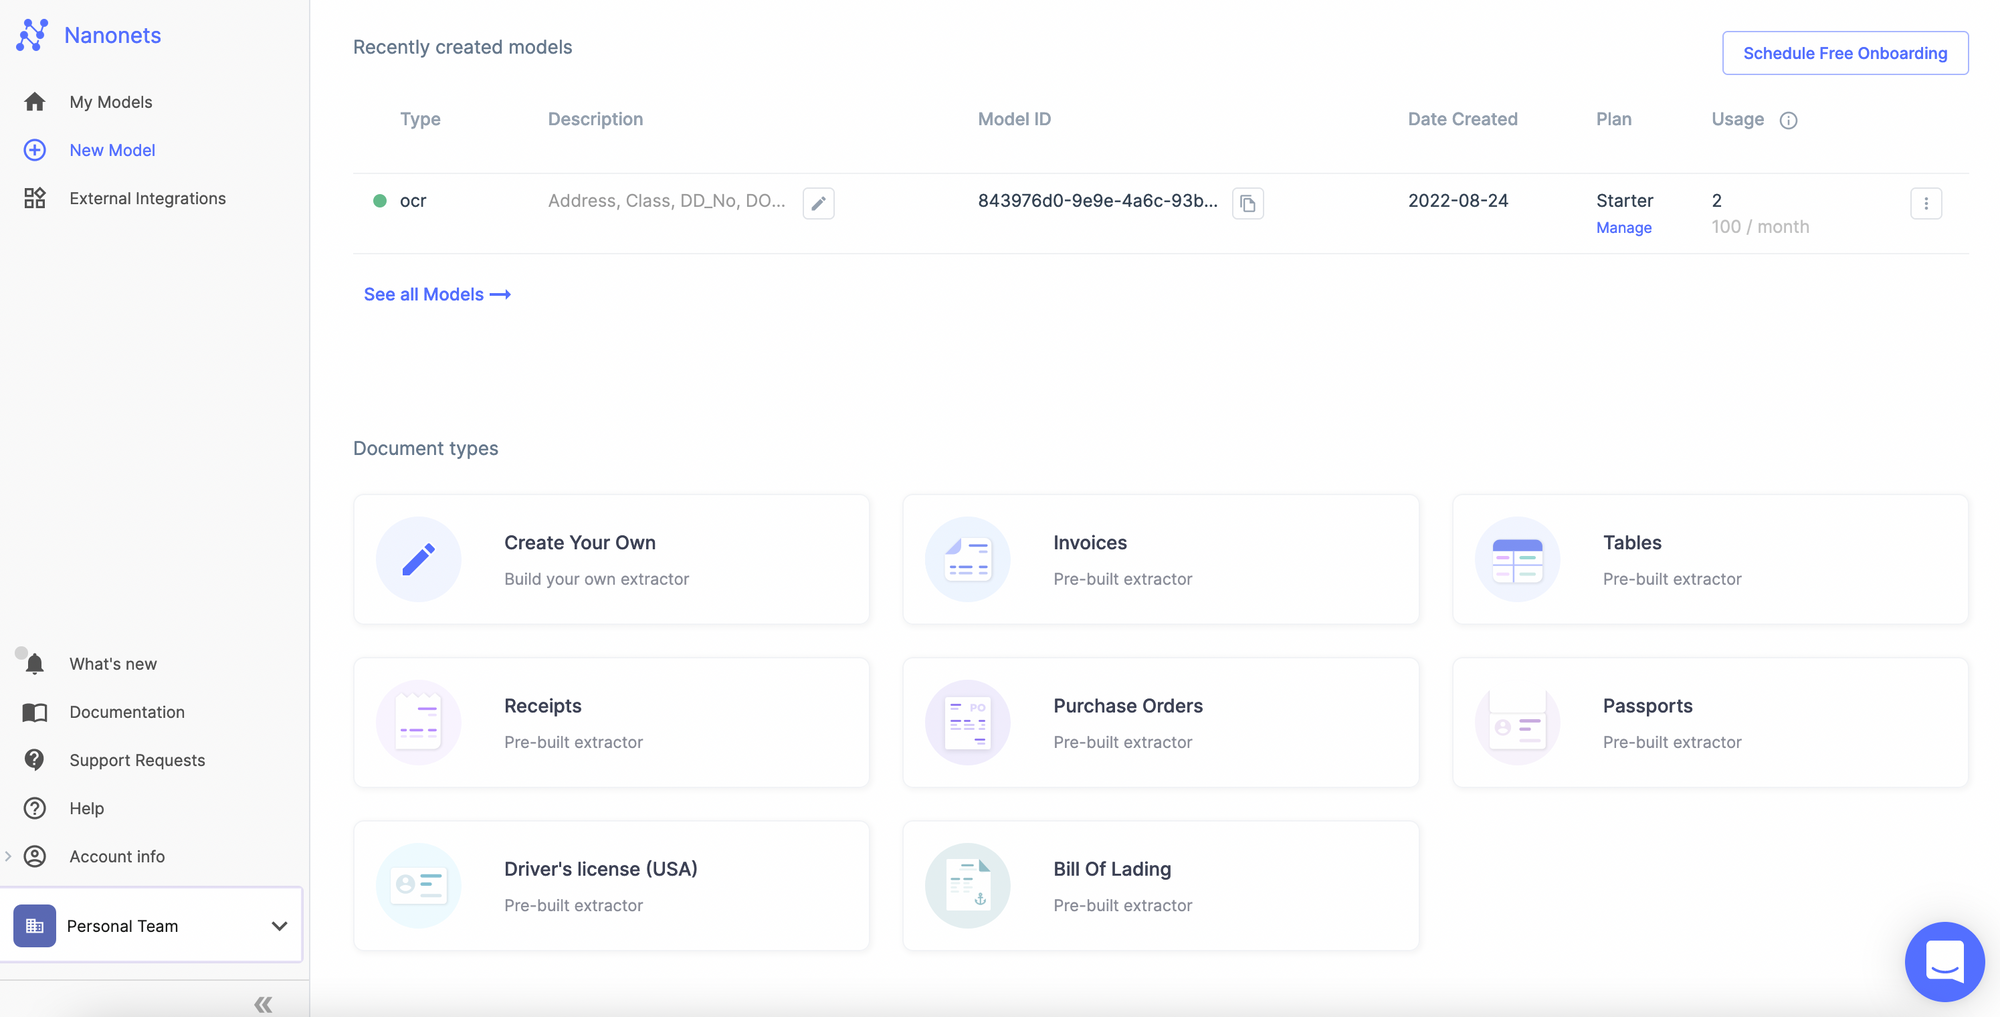Click the What's new bell icon
The image size is (2000, 1017).
(35, 664)
